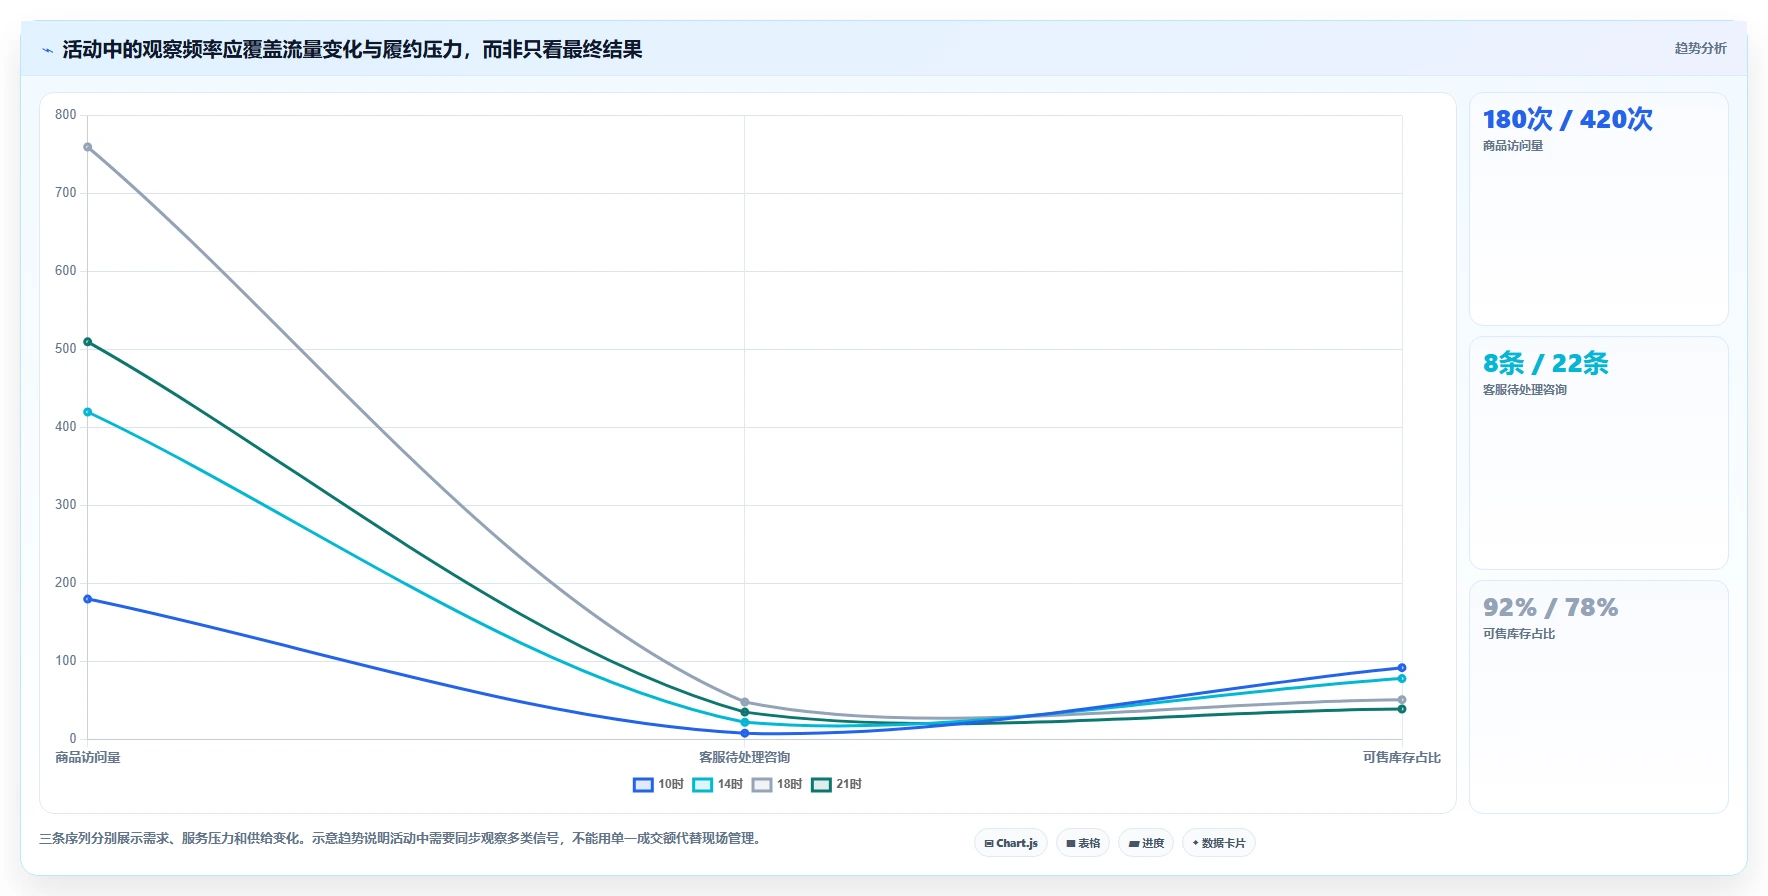Click the 18时 point at 可售库存占比
The image size is (1768, 896).
click(1402, 700)
